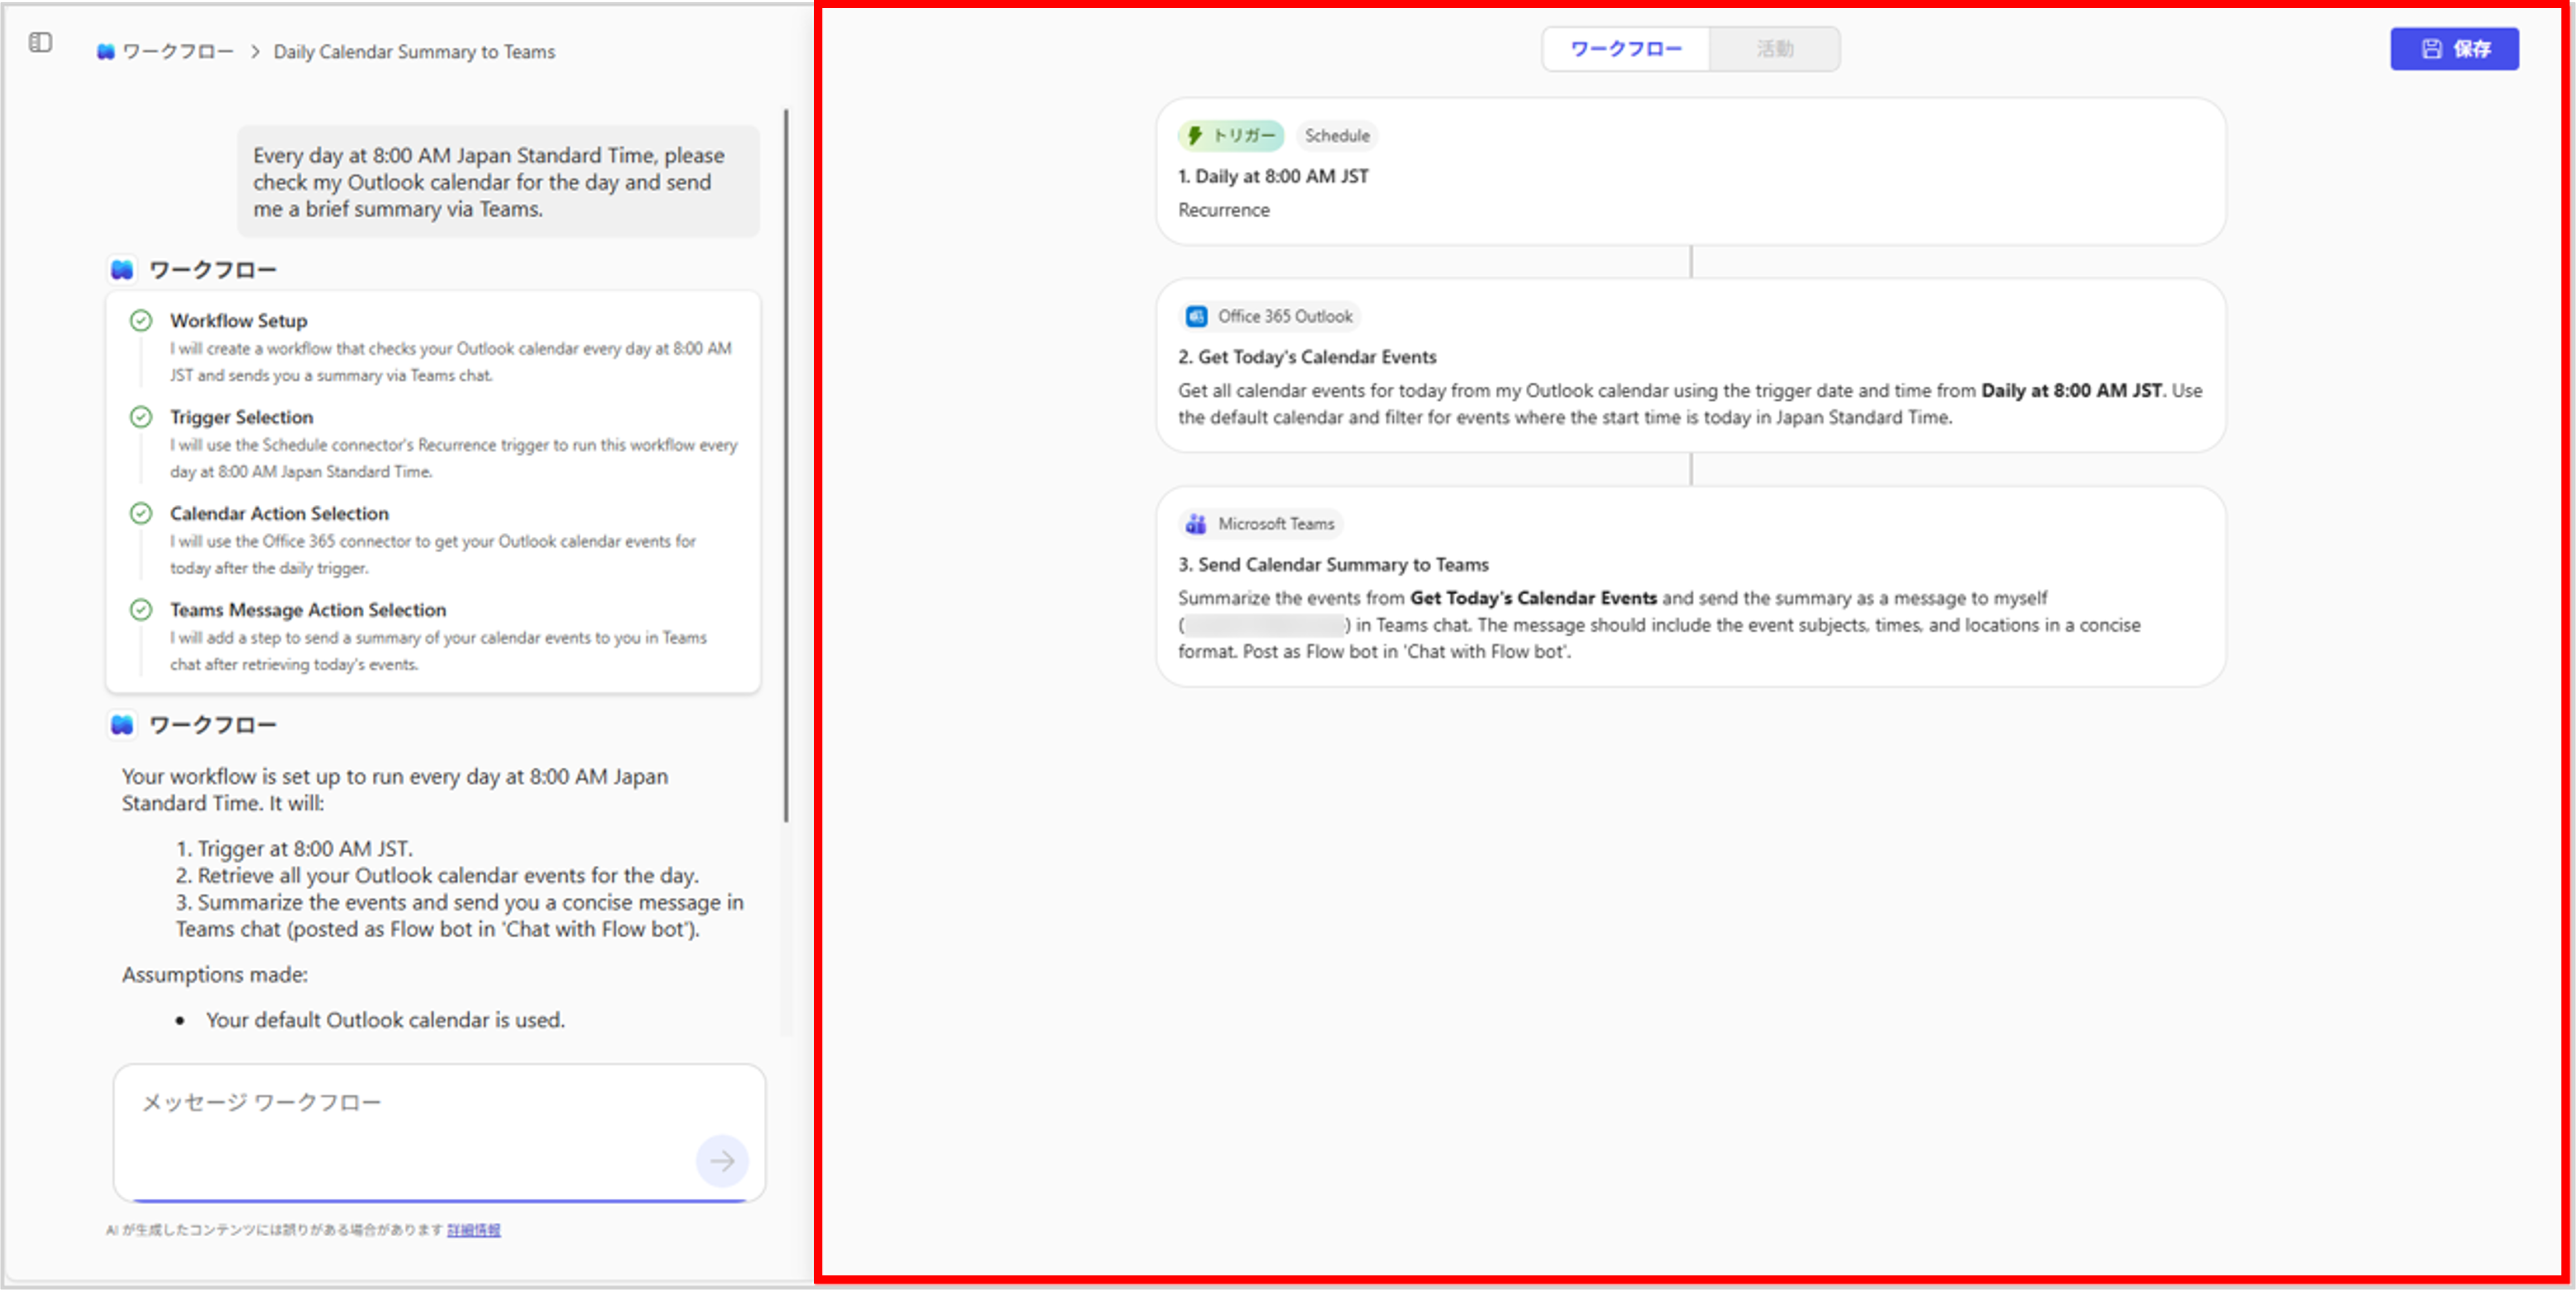Screen dimensions: 2576x1290
Task: Click the Calendar Action Selection checkmark
Action: click(x=141, y=513)
